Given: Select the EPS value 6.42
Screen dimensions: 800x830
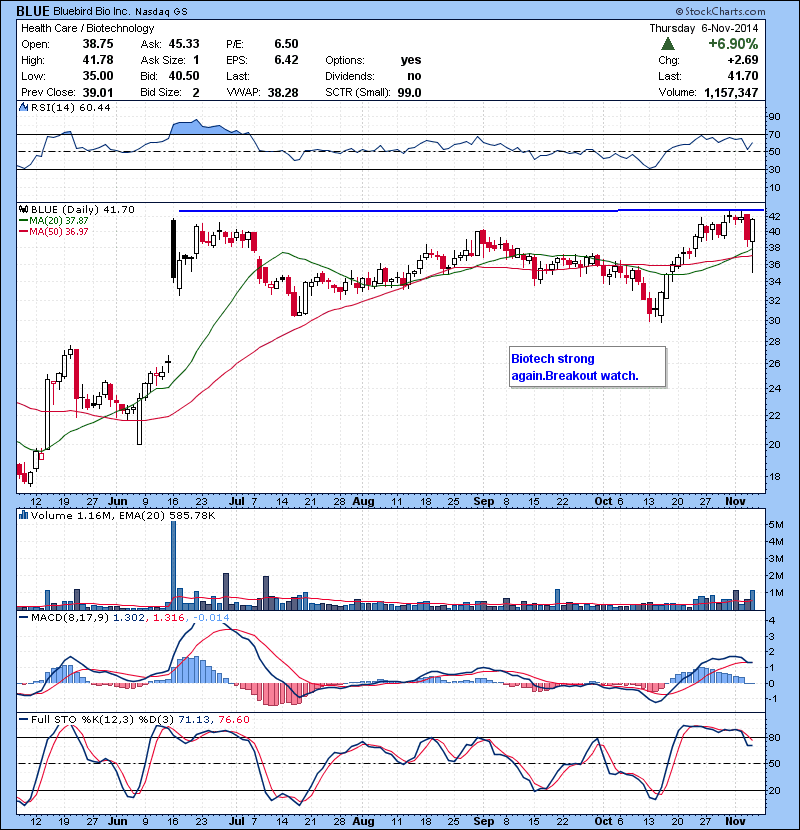Looking at the screenshot, I should pyautogui.click(x=286, y=60).
